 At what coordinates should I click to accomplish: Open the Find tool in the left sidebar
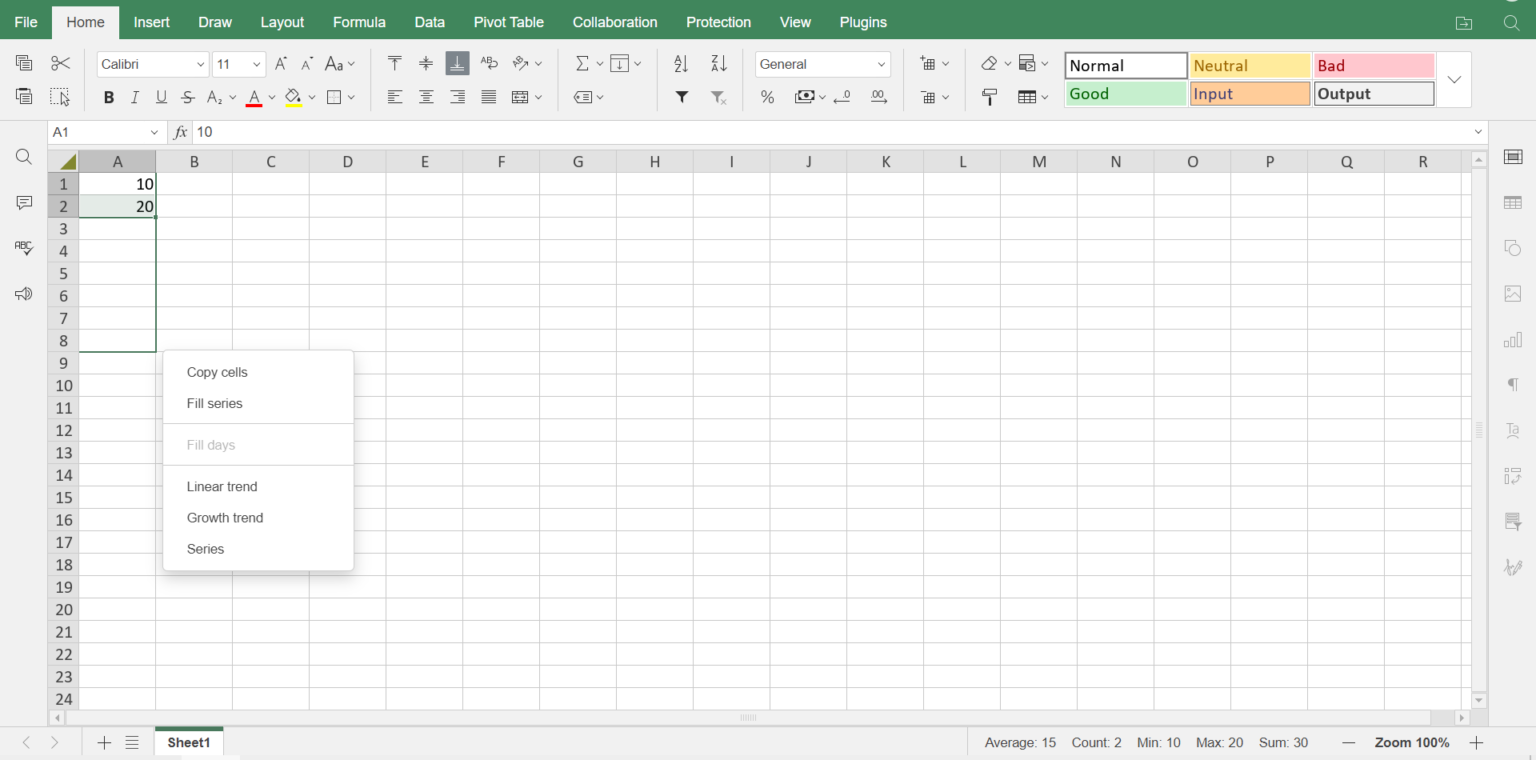pyautogui.click(x=23, y=156)
